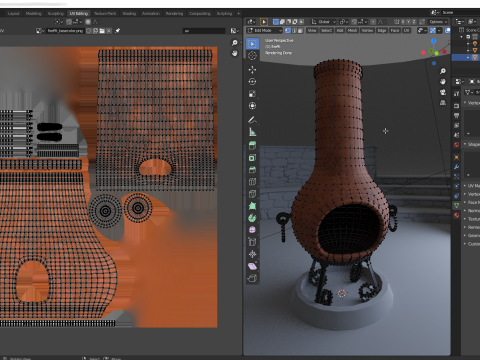
Task: Open the Tool properties tab
Action: coord(456,94)
